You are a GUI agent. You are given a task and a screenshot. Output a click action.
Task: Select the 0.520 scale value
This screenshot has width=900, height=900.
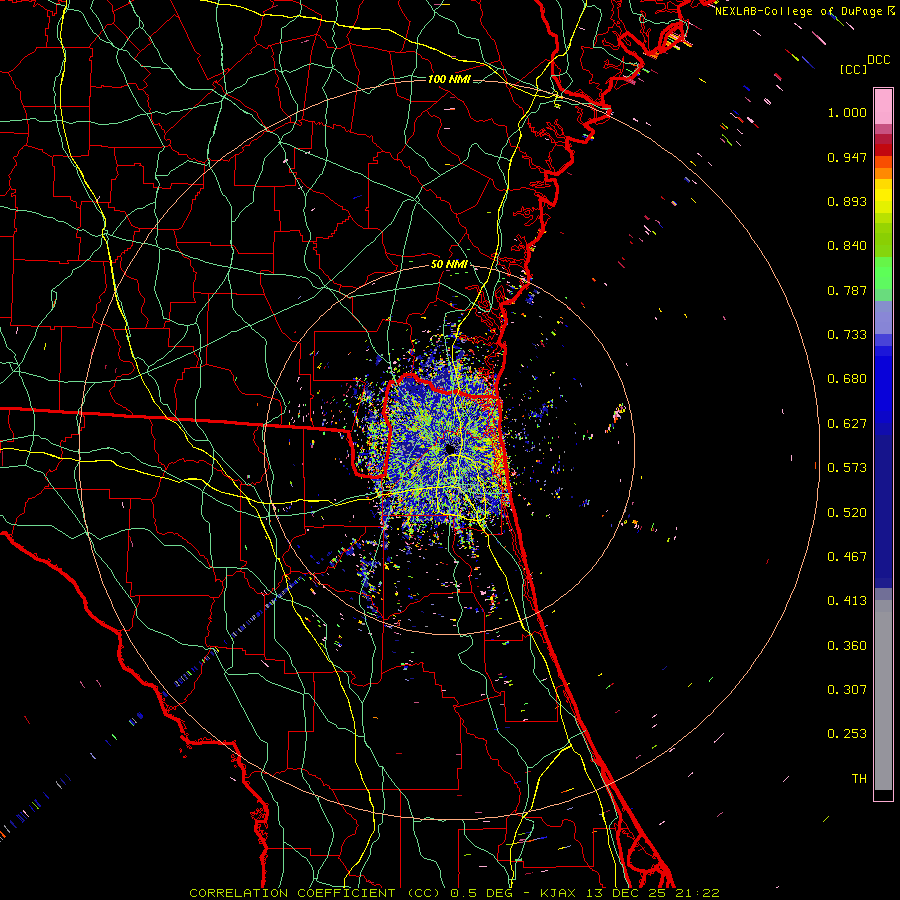847,513
